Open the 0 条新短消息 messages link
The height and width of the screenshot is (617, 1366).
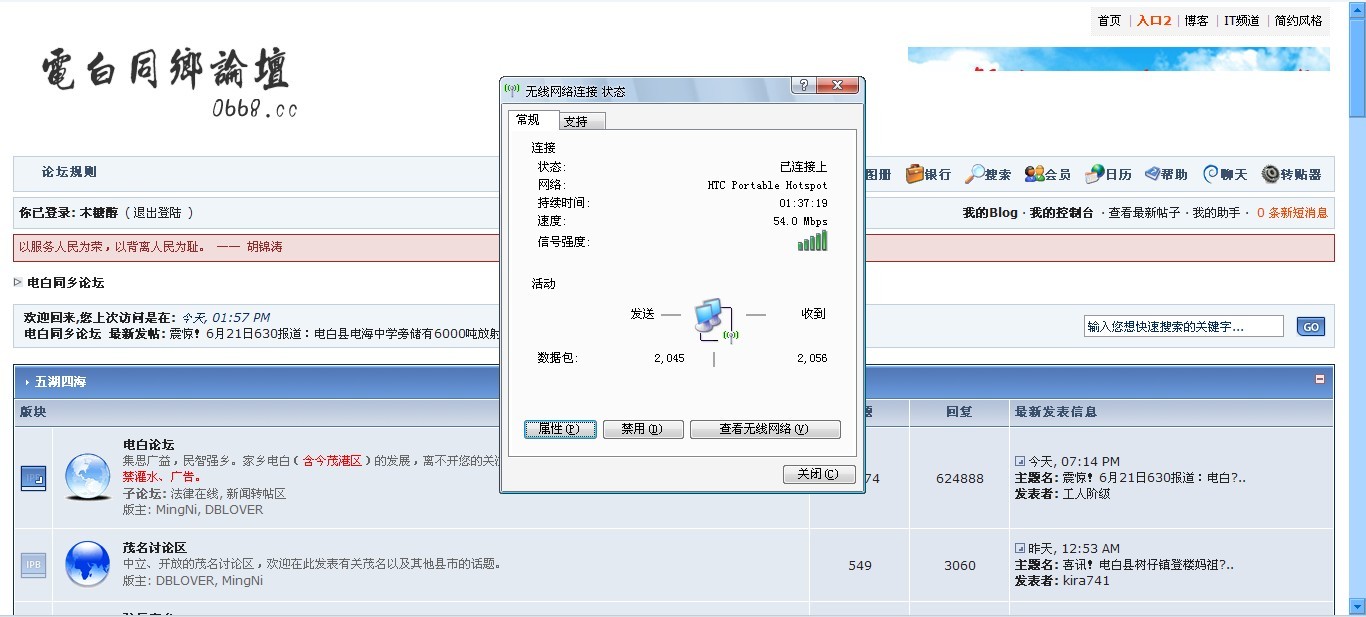coord(1292,213)
